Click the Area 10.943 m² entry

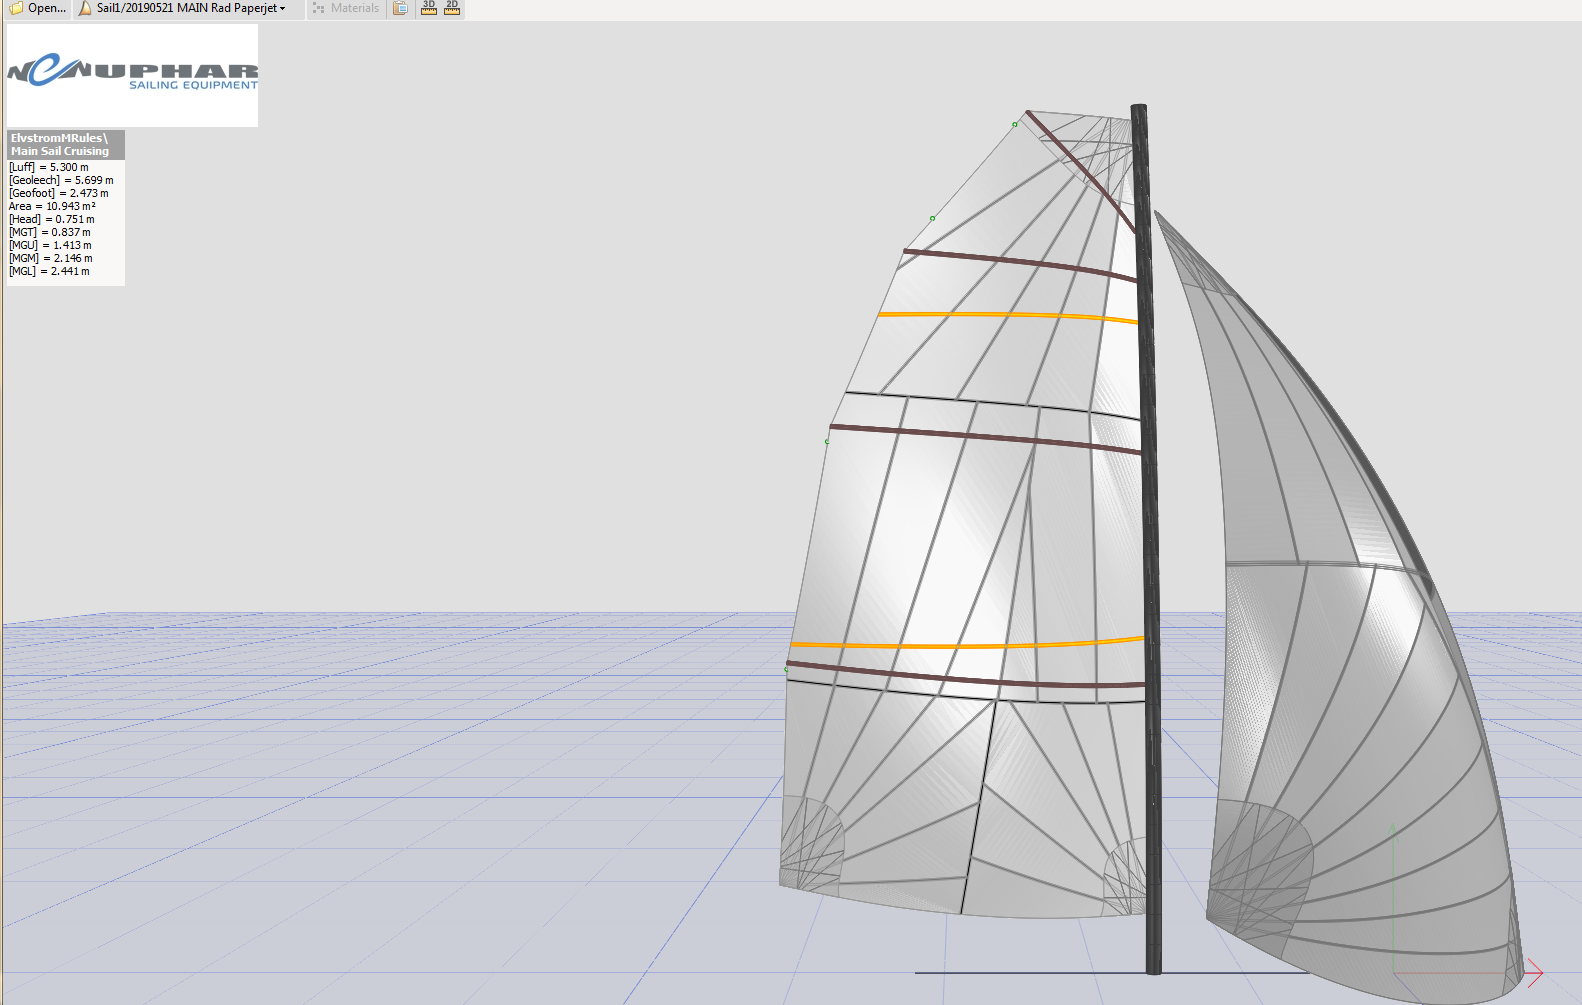click(52, 206)
